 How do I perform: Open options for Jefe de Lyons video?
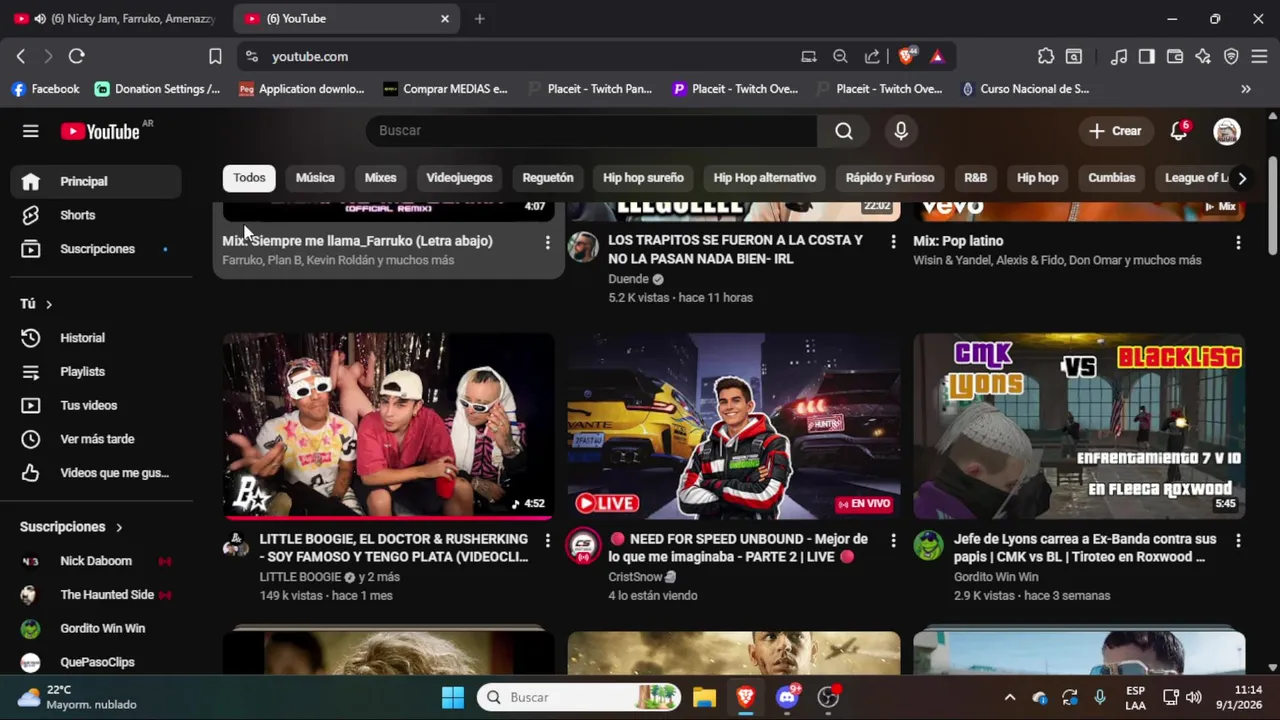point(1238,540)
